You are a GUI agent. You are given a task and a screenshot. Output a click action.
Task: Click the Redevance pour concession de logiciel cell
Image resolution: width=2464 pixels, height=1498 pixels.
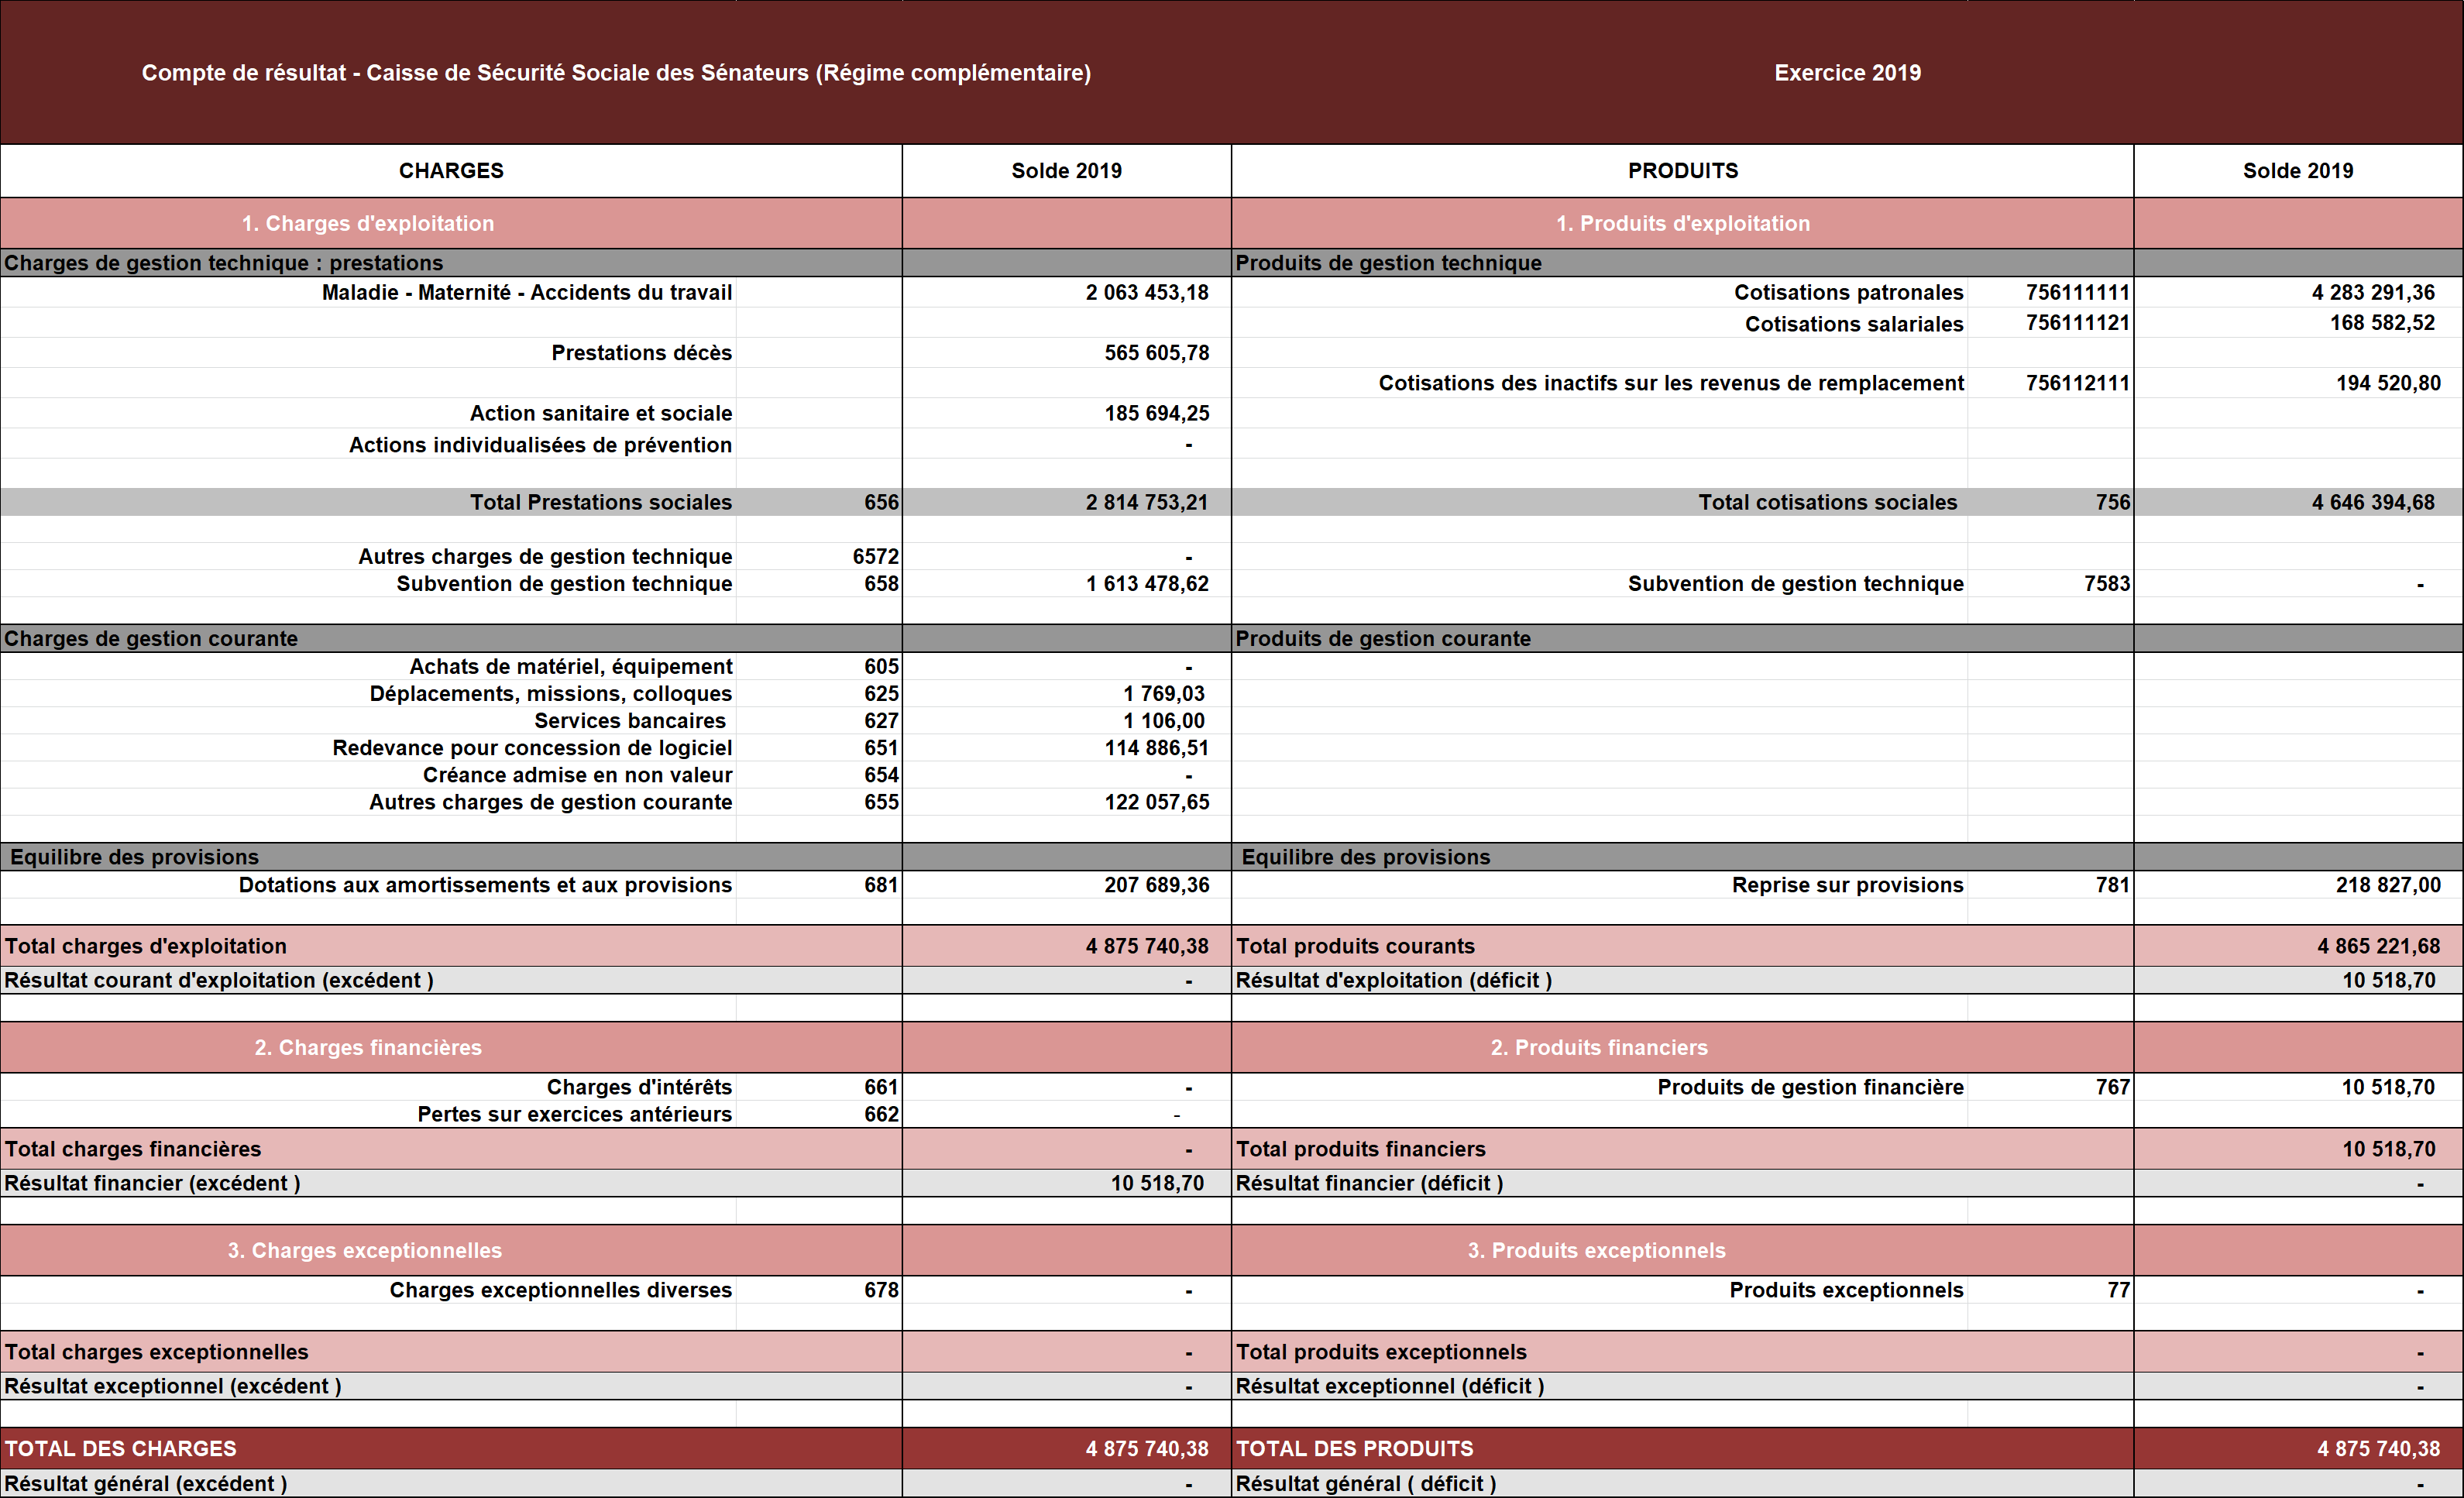[x=532, y=748]
